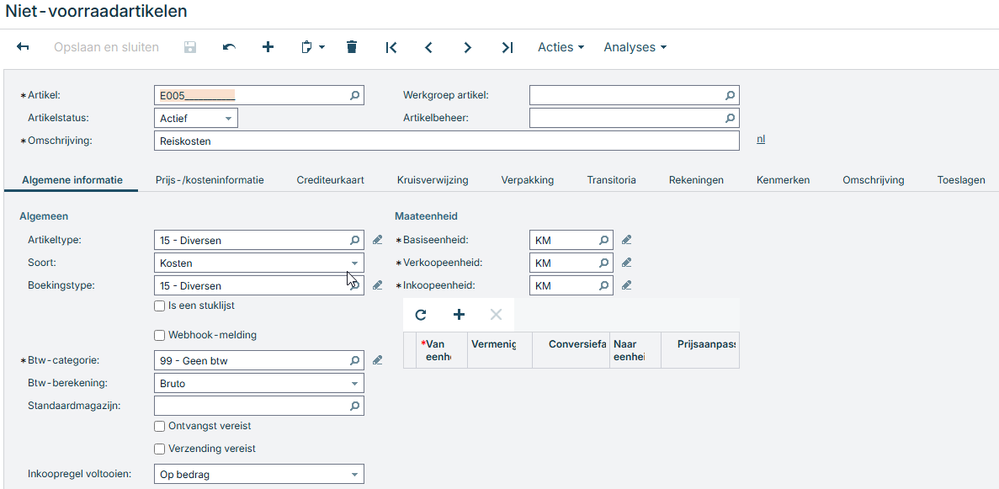The height and width of the screenshot is (489, 999).
Task: Switch to Crediteurkaart tab
Action: (x=330, y=180)
